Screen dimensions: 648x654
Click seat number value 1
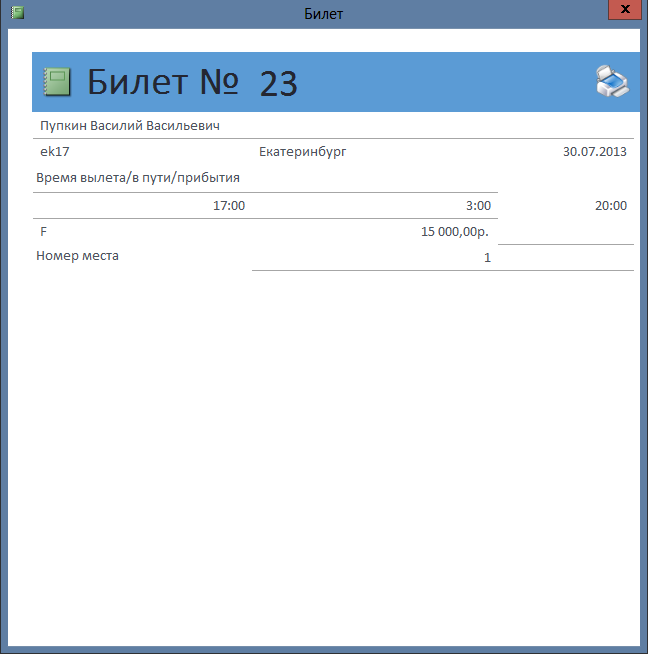click(x=487, y=258)
